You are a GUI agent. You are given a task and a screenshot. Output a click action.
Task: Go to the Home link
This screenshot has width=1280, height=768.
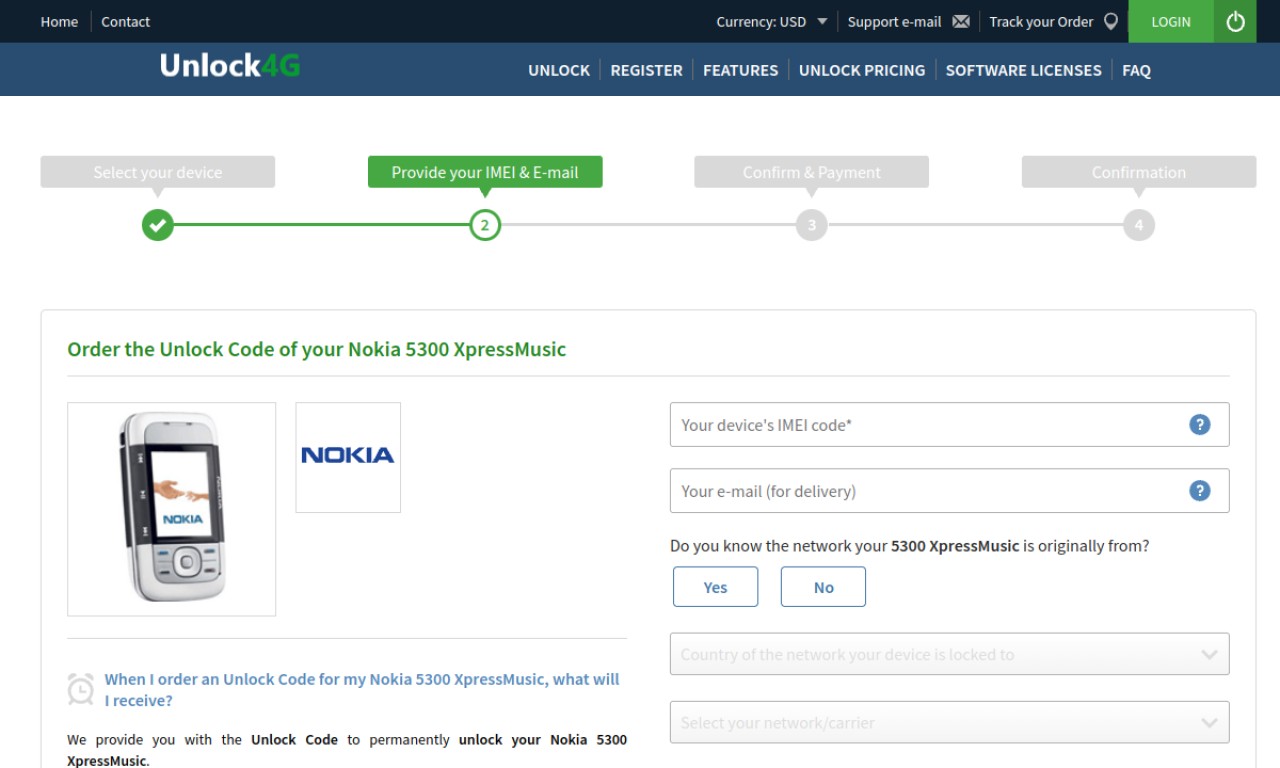pyautogui.click(x=59, y=22)
